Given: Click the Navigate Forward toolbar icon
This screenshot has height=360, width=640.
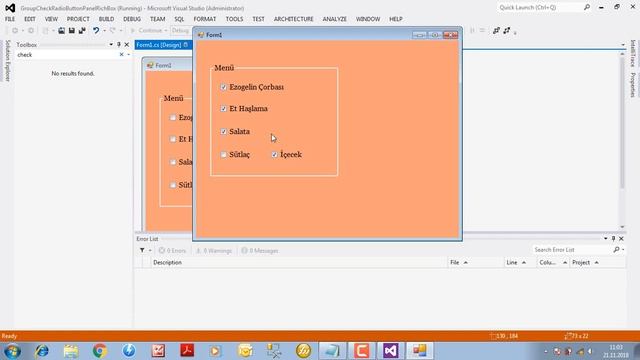Looking at the screenshot, I should [x=31, y=31].
